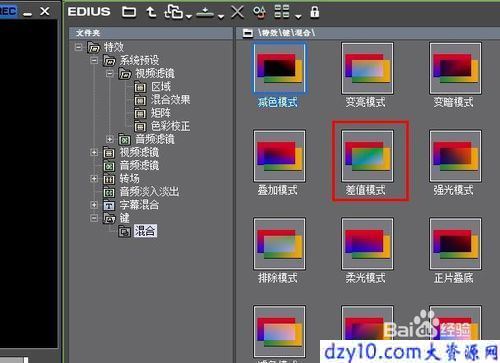Screen dimensions: 500x363
Task: Expand the top-level 视频滤镜 folder
Action: [x=94, y=152]
